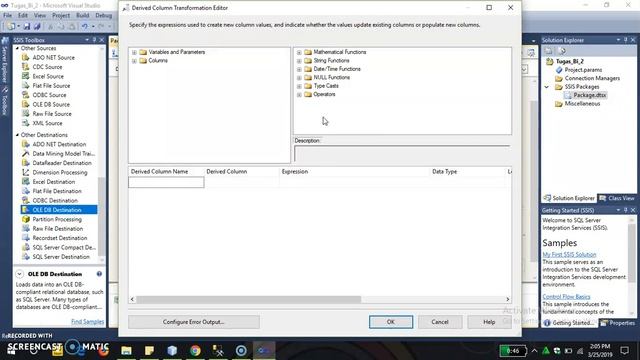Select XML Source item
Screen dimensions: 640x360
47,123
